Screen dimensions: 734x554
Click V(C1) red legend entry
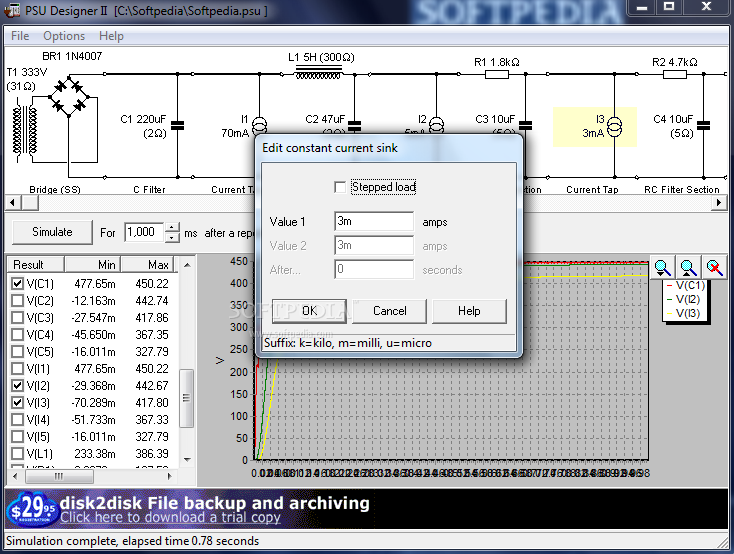click(x=686, y=285)
